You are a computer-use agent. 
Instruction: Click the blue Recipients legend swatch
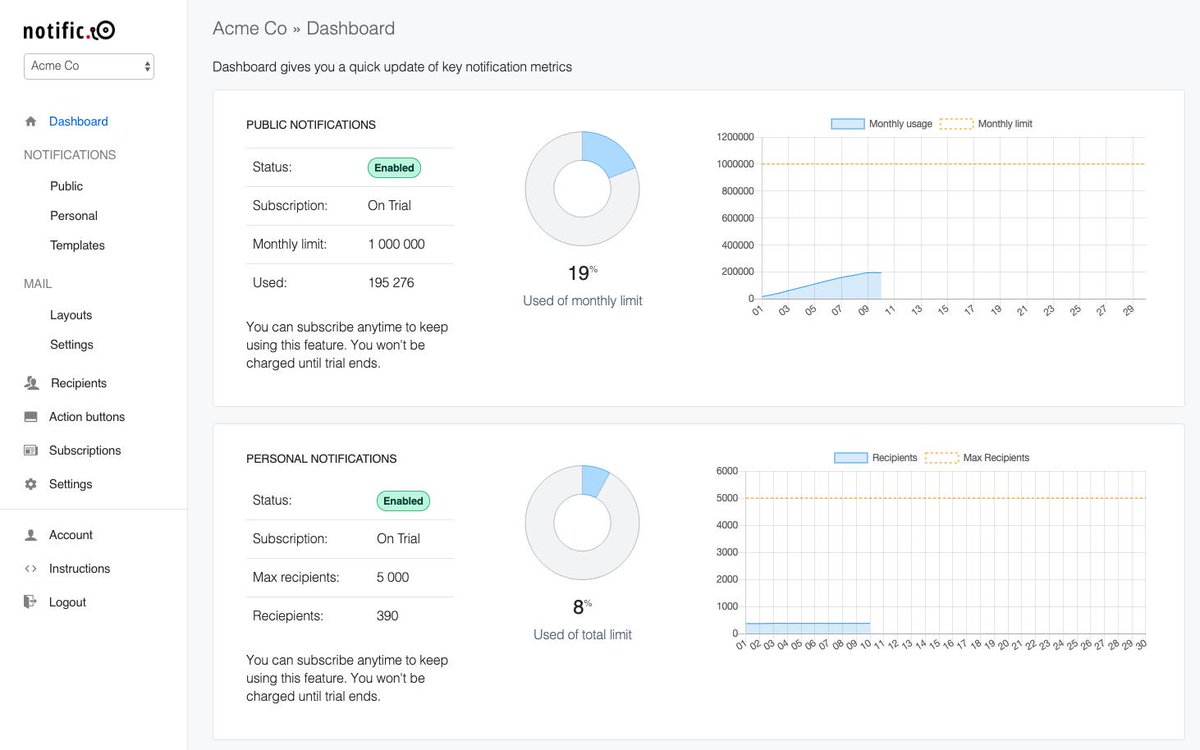850,457
